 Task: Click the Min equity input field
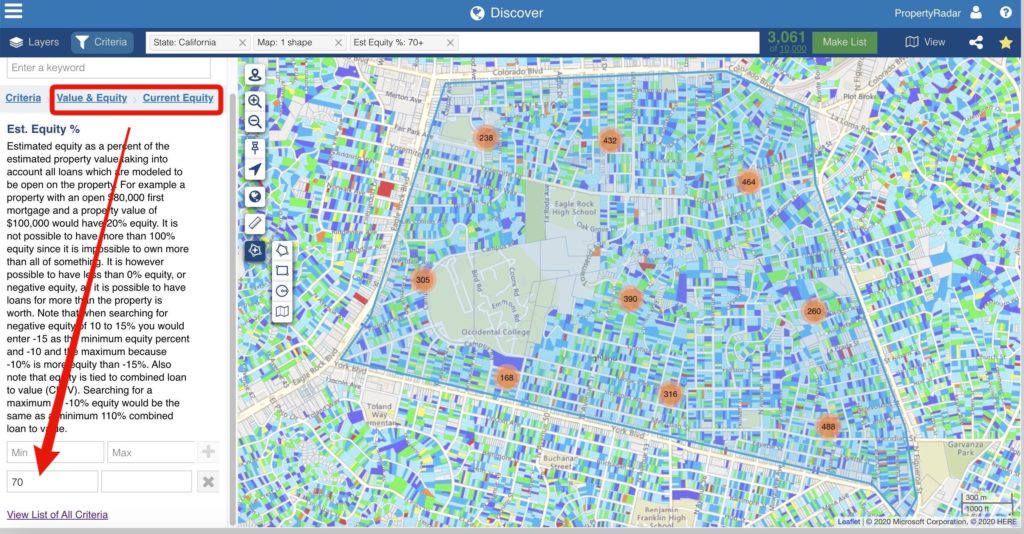pos(55,452)
